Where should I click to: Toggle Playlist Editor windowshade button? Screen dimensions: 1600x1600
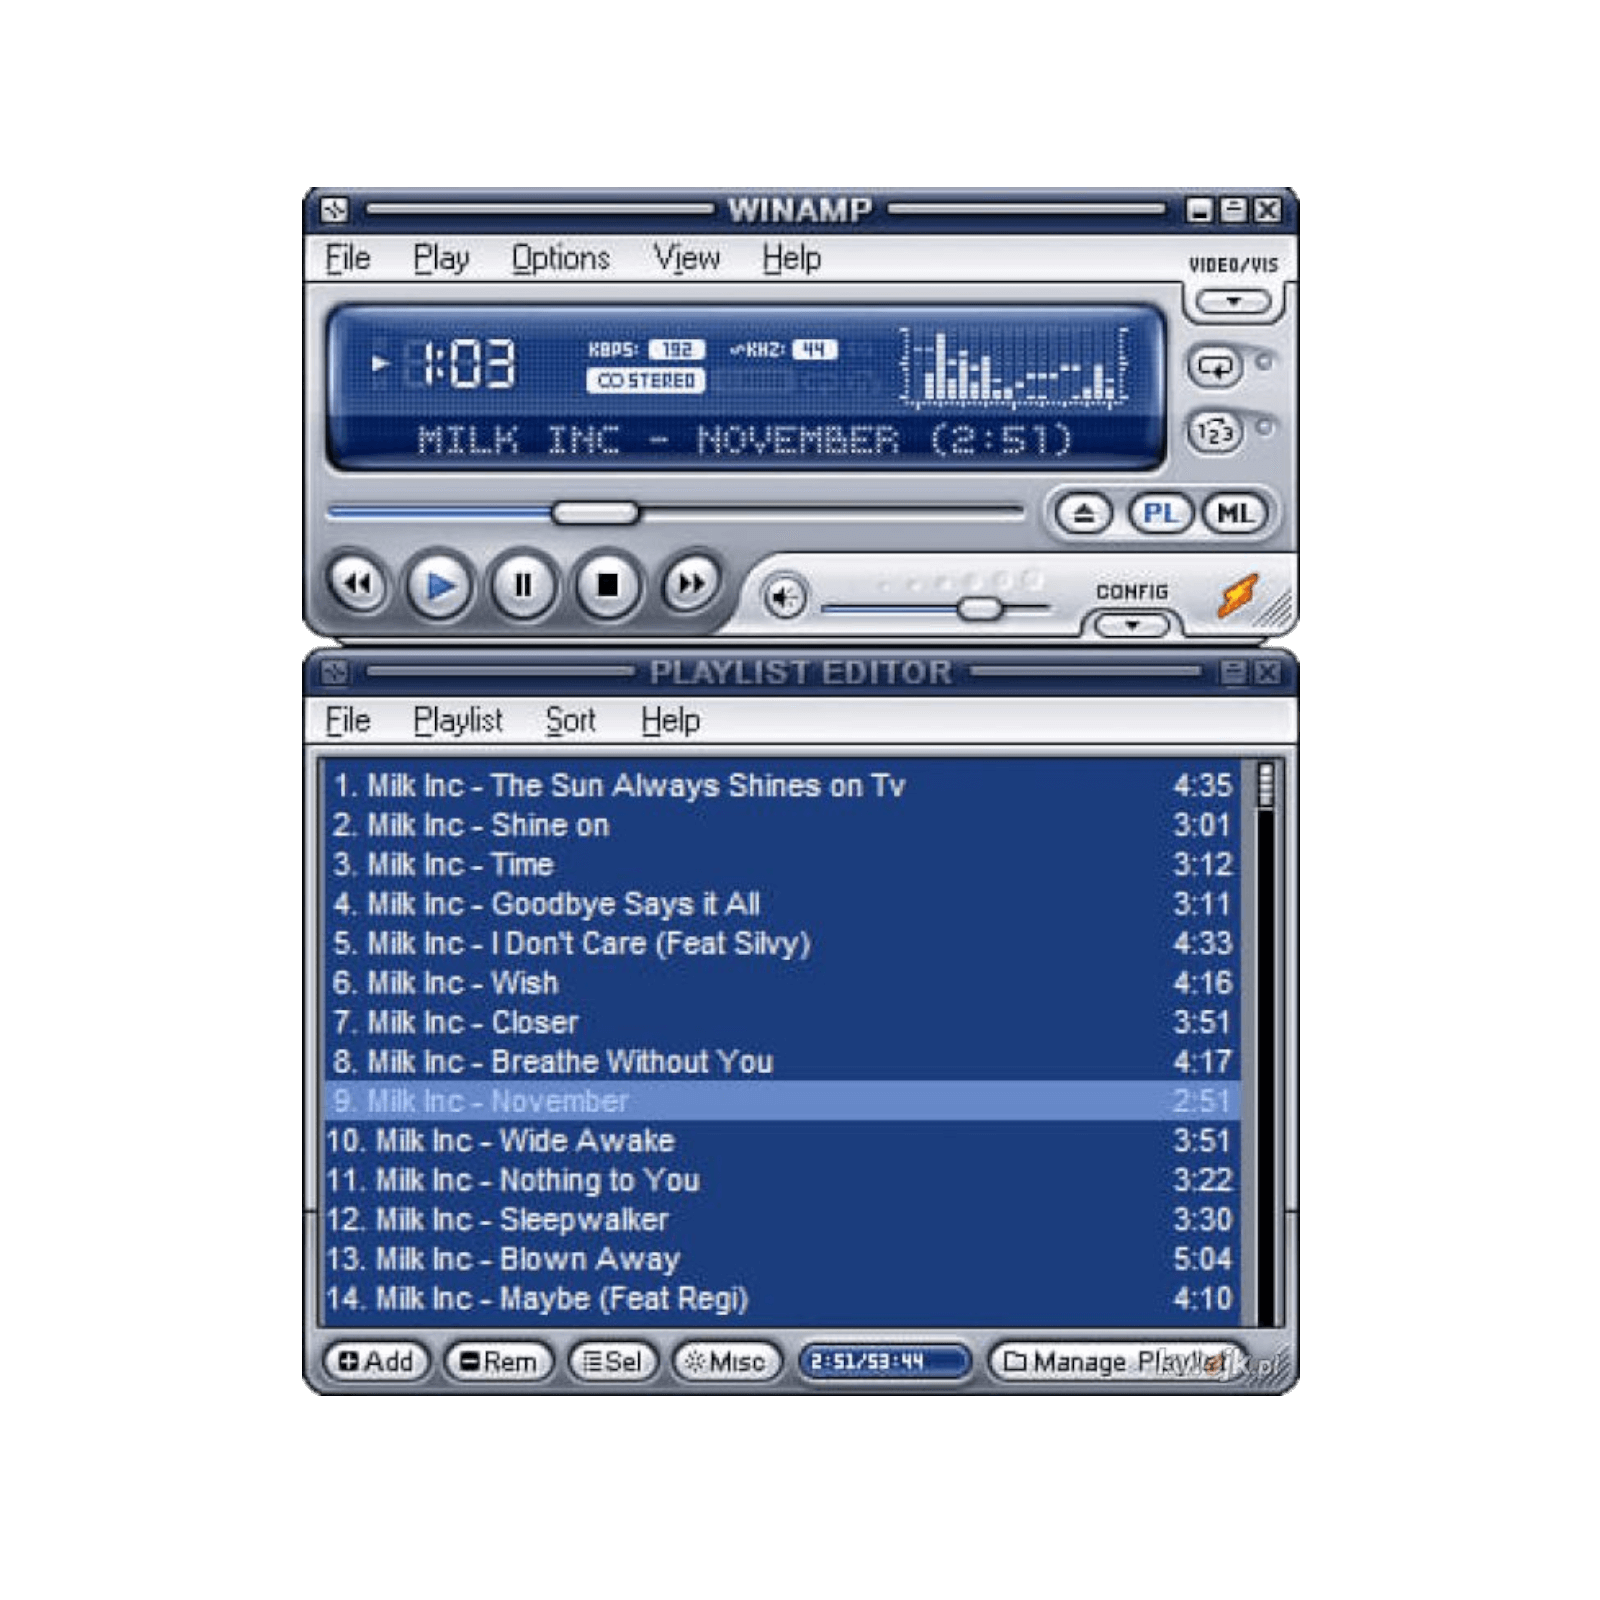pyautogui.click(x=1234, y=672)
